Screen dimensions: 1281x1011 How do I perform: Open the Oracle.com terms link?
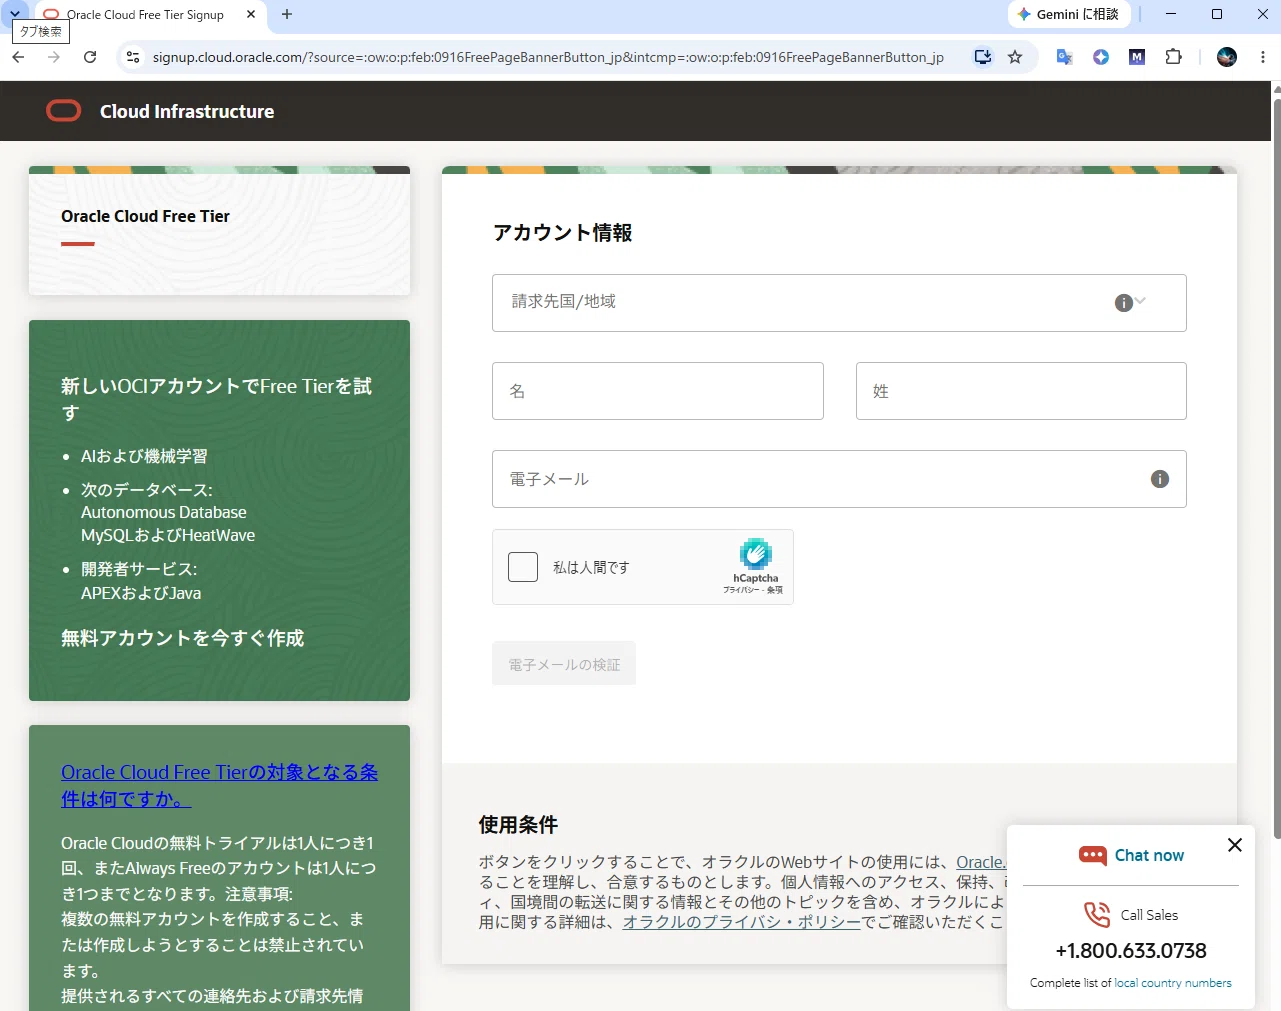tap(981, 862)
